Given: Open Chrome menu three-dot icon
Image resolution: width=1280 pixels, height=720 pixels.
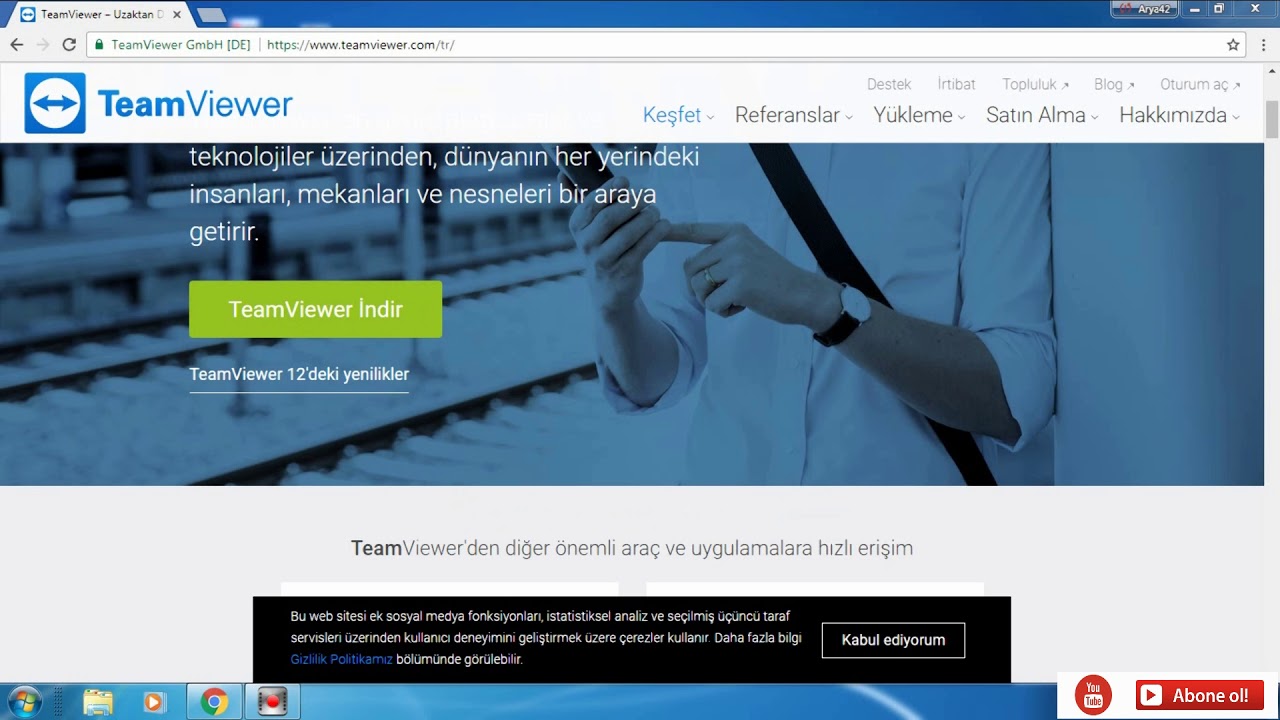Looking at the screenshot, I should 1264,45.
